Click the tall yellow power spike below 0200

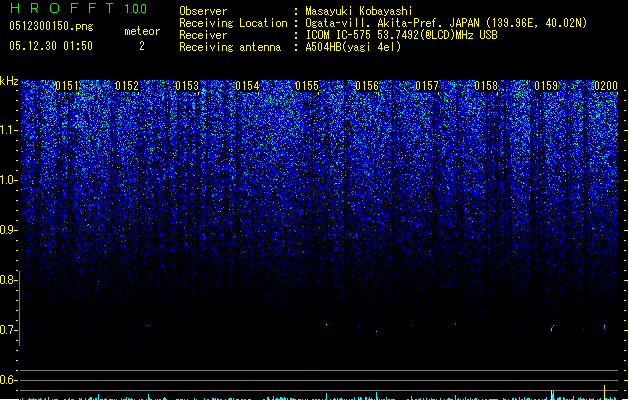click(x=605, y=392)
